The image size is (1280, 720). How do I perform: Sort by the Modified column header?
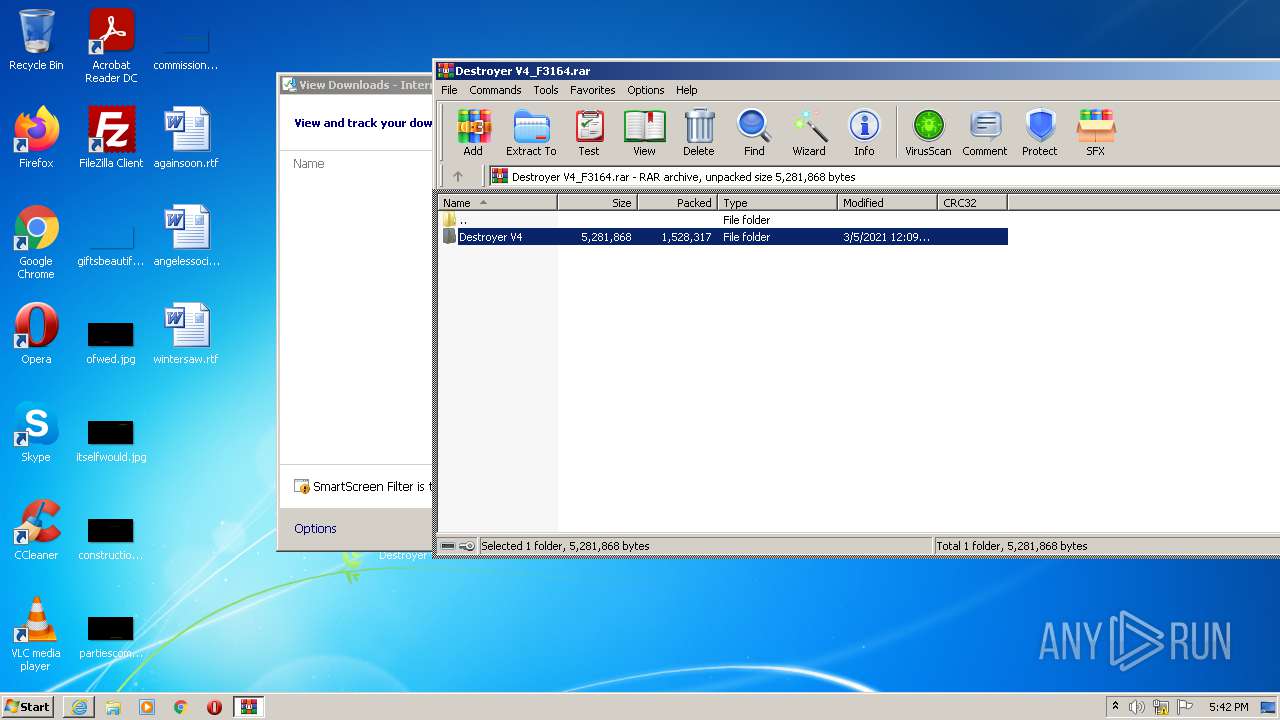(x=887, y=202)
